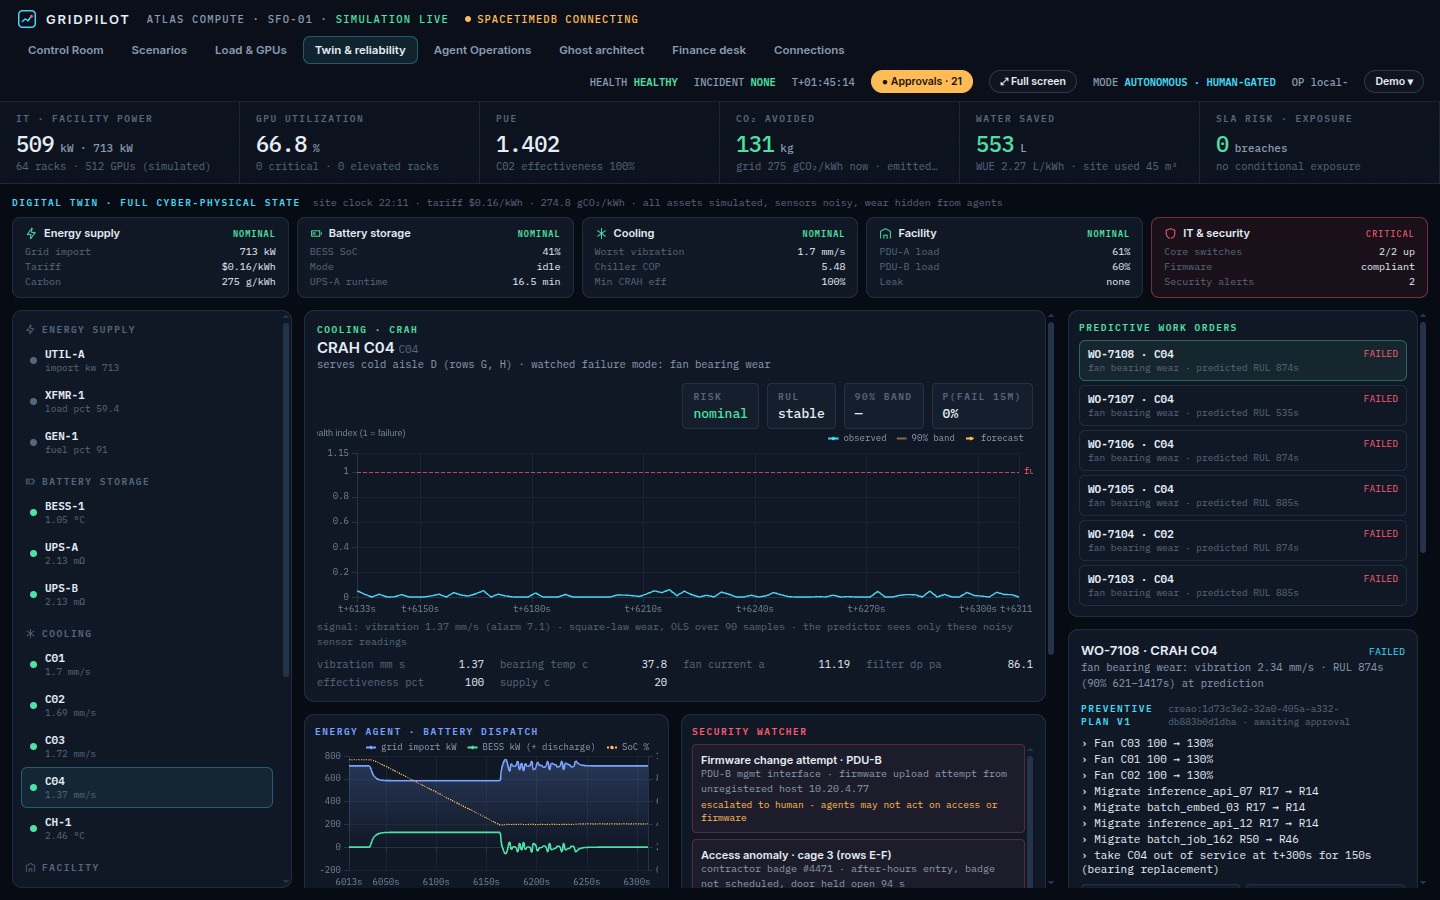Open the Load & GPUs tab

(x=250, y=50)
